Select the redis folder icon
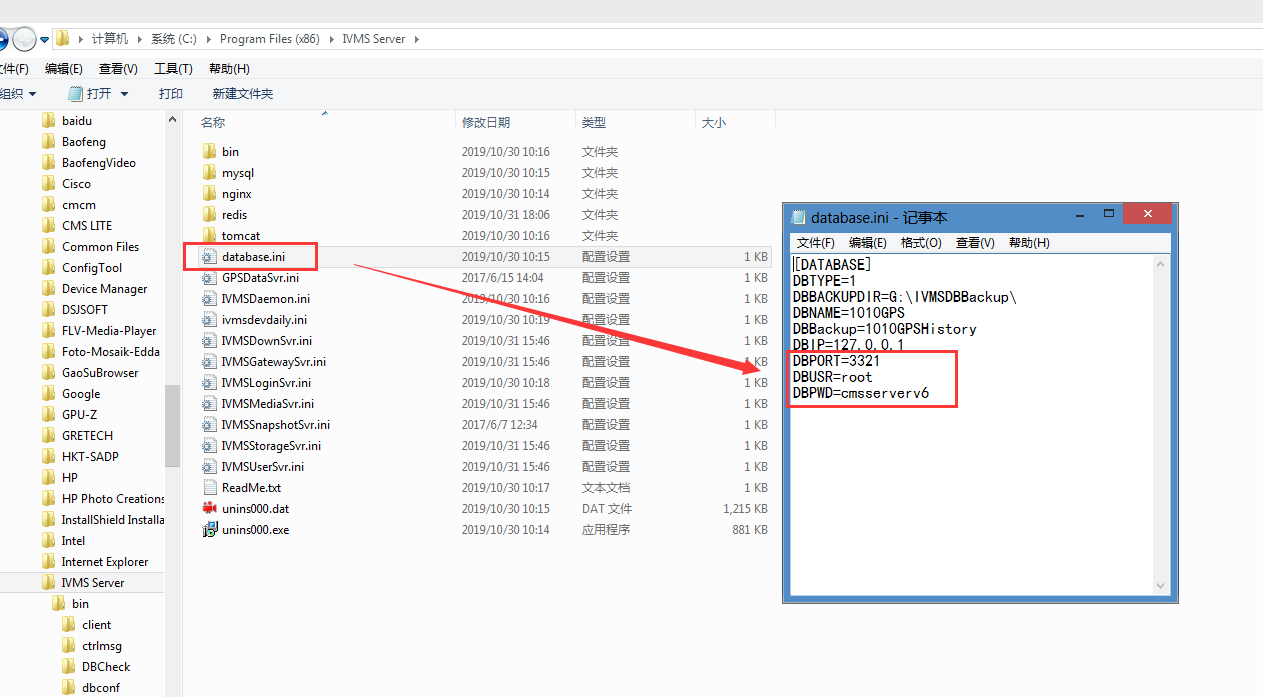The height and width of the screenshot is (697, 1263). click(x=209, y=214)
